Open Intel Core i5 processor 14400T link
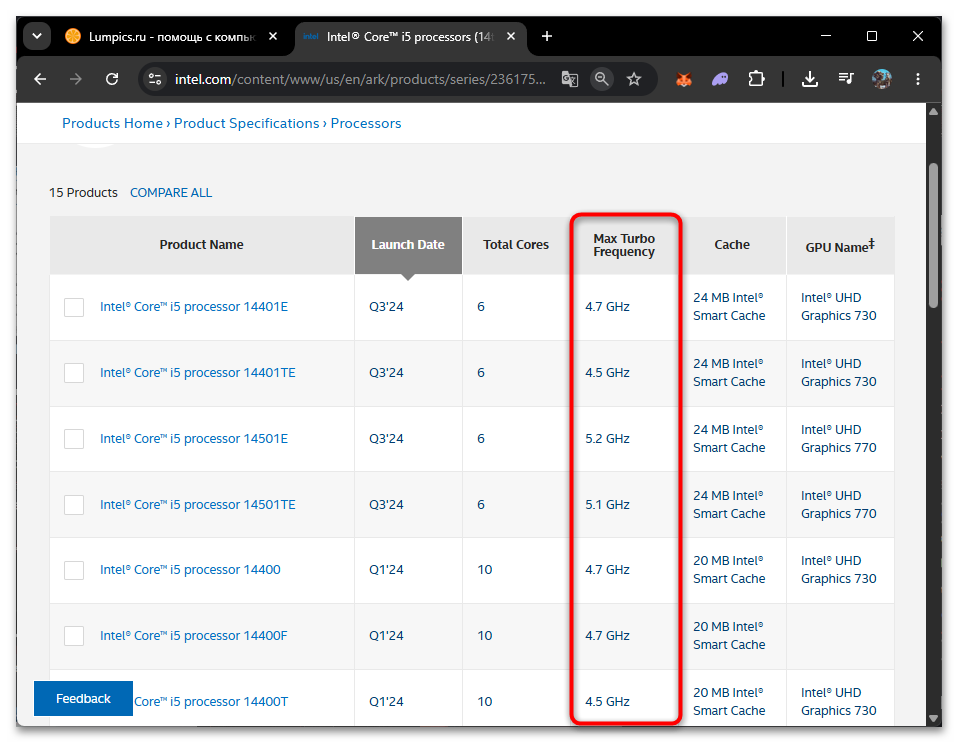This screenshot has width=958, height=743. point(211,701)
